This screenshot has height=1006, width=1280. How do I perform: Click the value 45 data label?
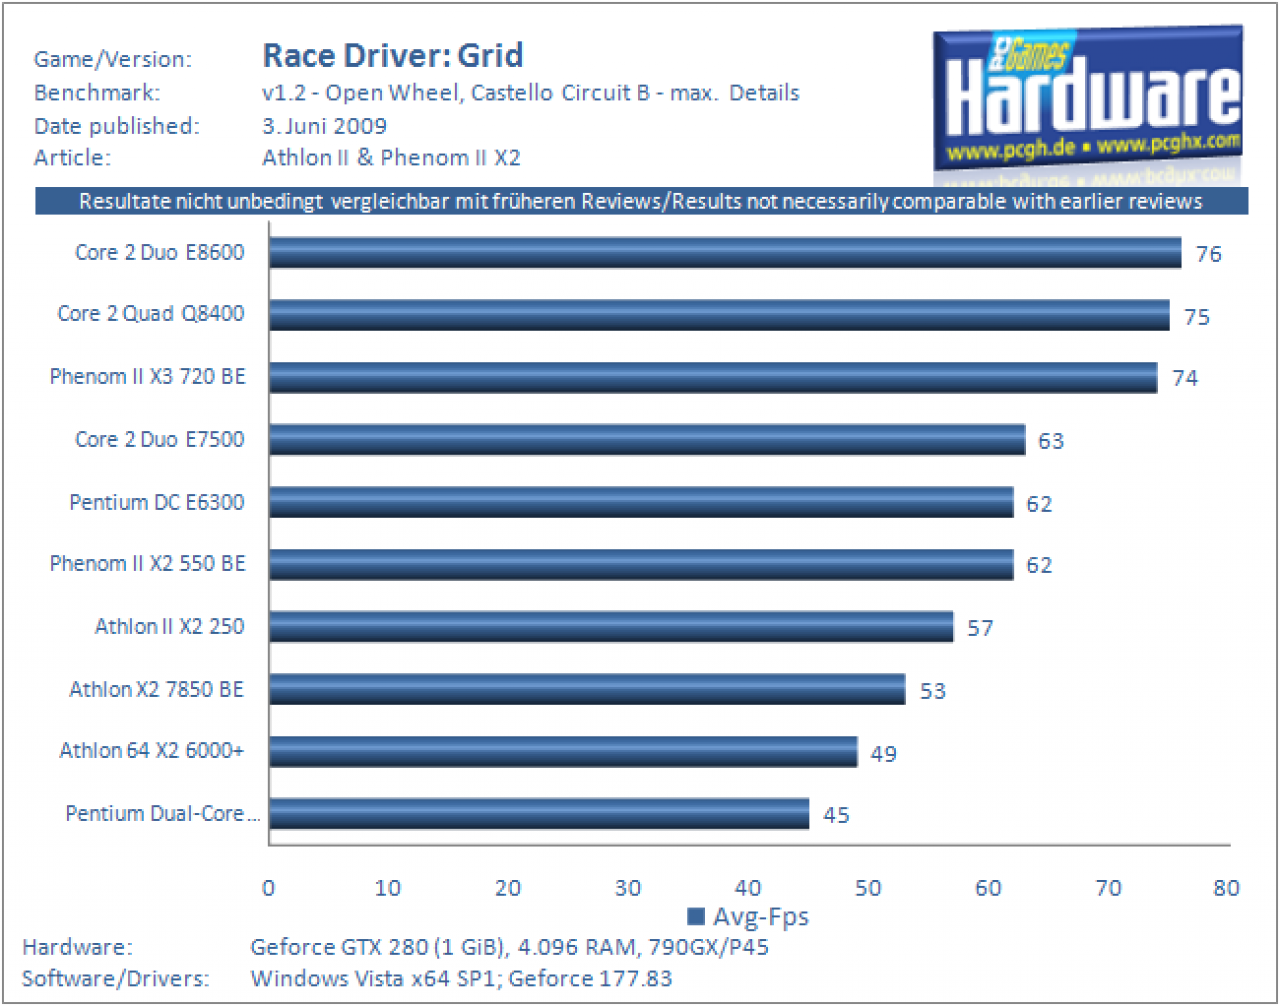pos(836,815)
